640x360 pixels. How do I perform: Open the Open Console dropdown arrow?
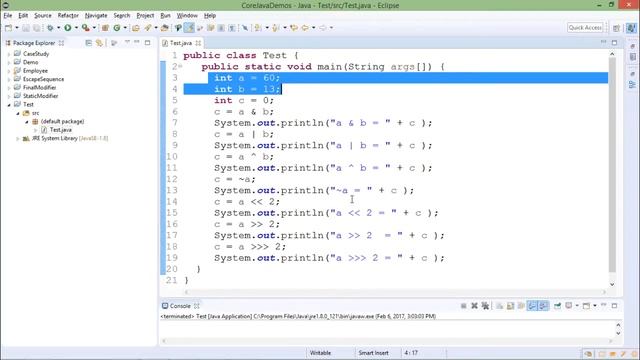pos(595,306)
